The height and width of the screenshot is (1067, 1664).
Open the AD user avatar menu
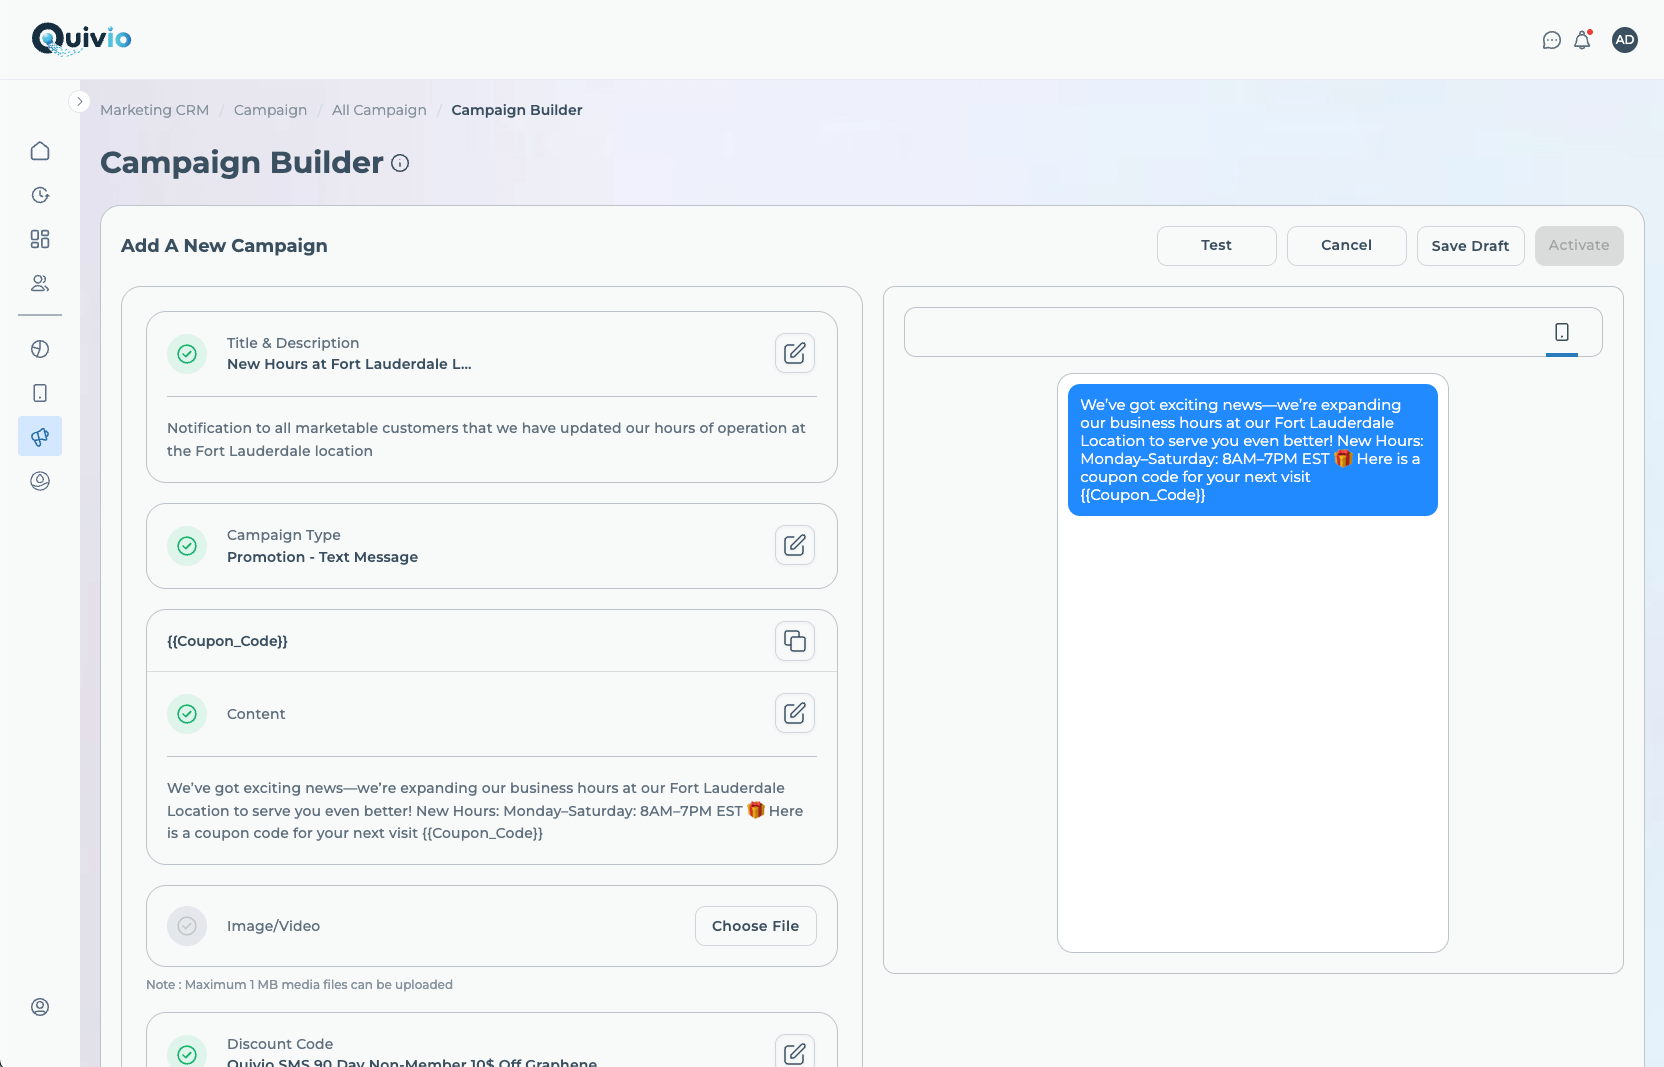(x=1624, y=40)
